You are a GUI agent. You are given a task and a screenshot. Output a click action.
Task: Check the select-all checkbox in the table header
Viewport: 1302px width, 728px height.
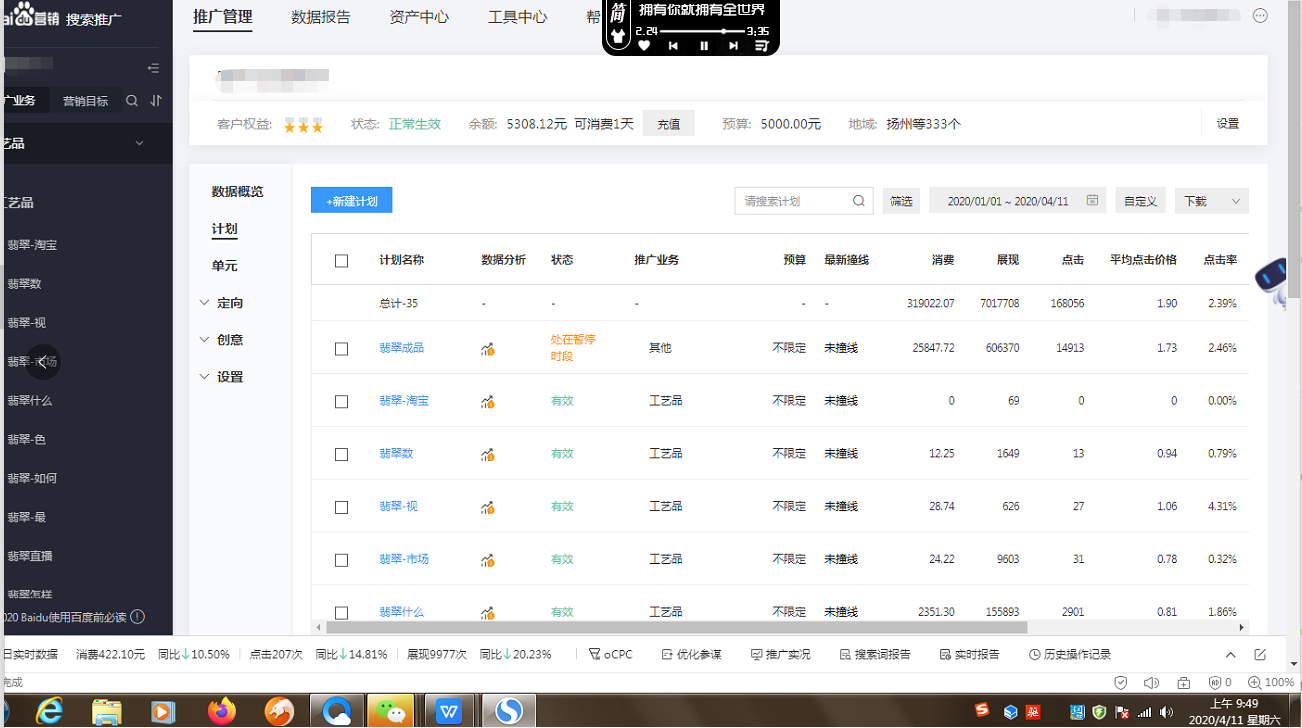[341, 260]
